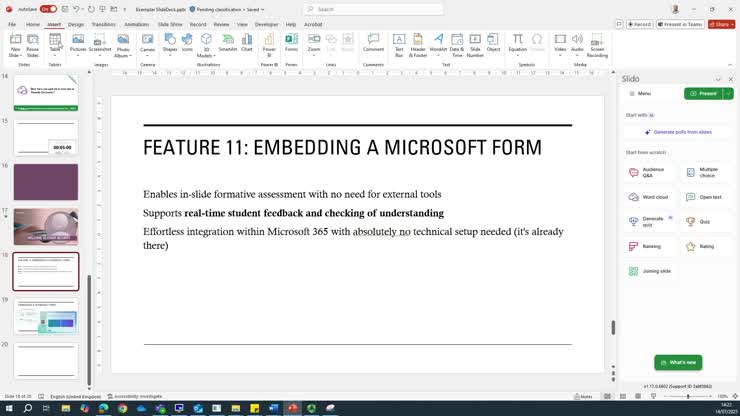Create an Open text poll

[705, 197]
